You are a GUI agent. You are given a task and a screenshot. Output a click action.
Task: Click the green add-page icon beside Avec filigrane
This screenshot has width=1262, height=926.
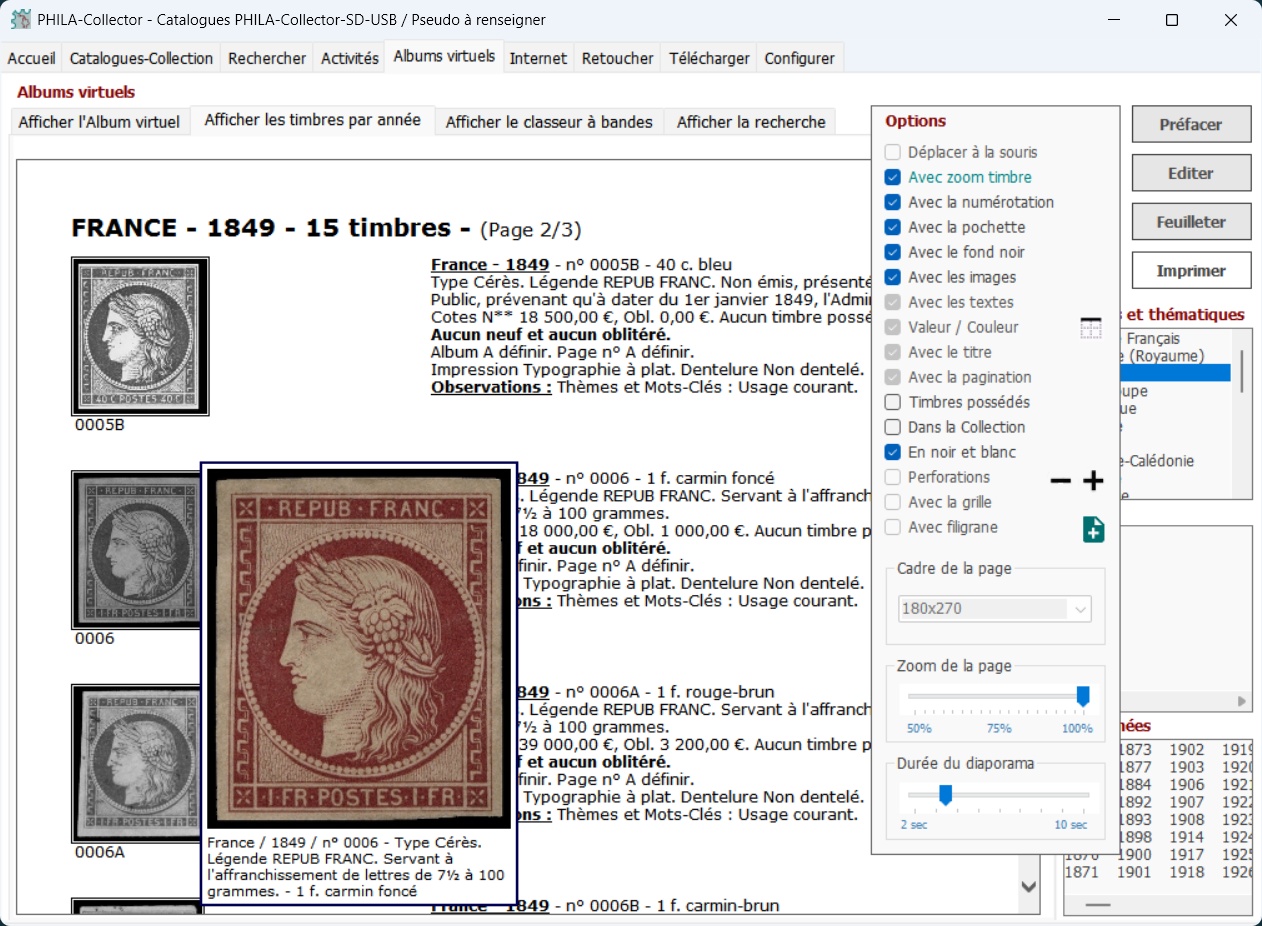(1094, 529)
